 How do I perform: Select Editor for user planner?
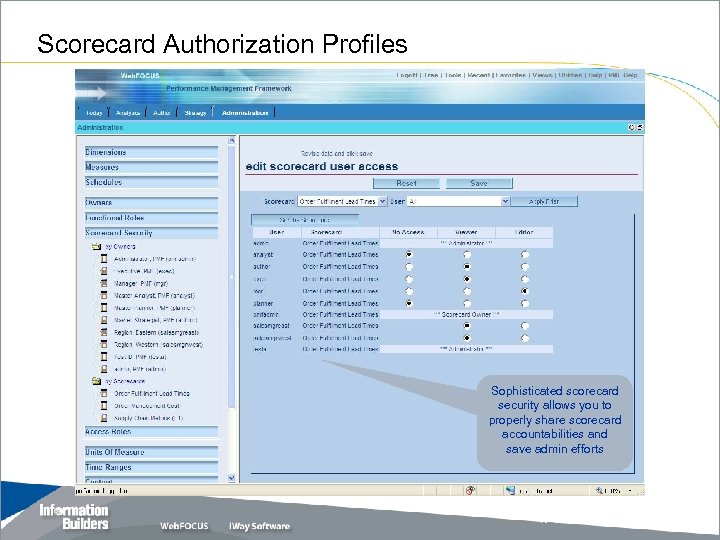click(x=525, y=304)
